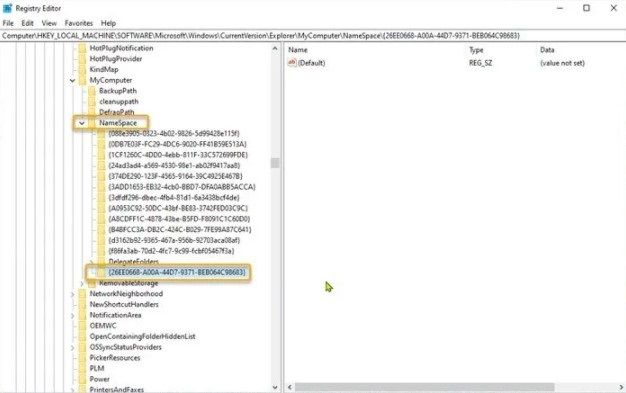Click the BackupPath folder icon
The image size is (626, 393).
tap(92, 91)
